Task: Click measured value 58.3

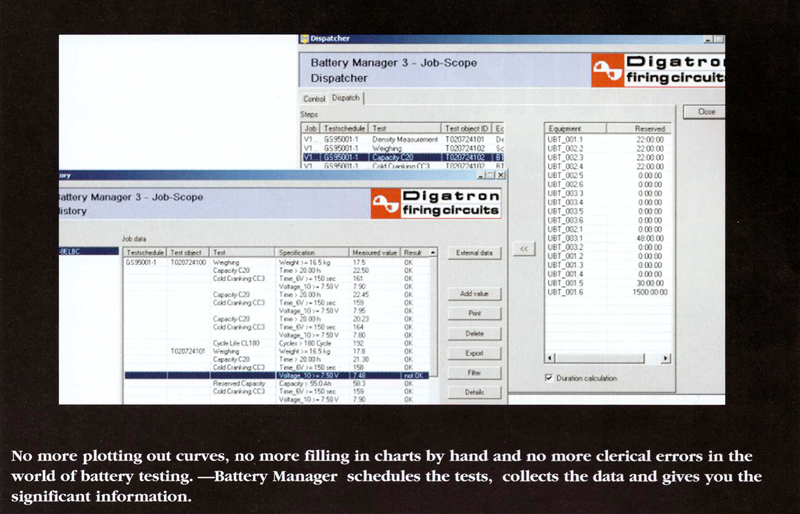Action: point(359,383)
